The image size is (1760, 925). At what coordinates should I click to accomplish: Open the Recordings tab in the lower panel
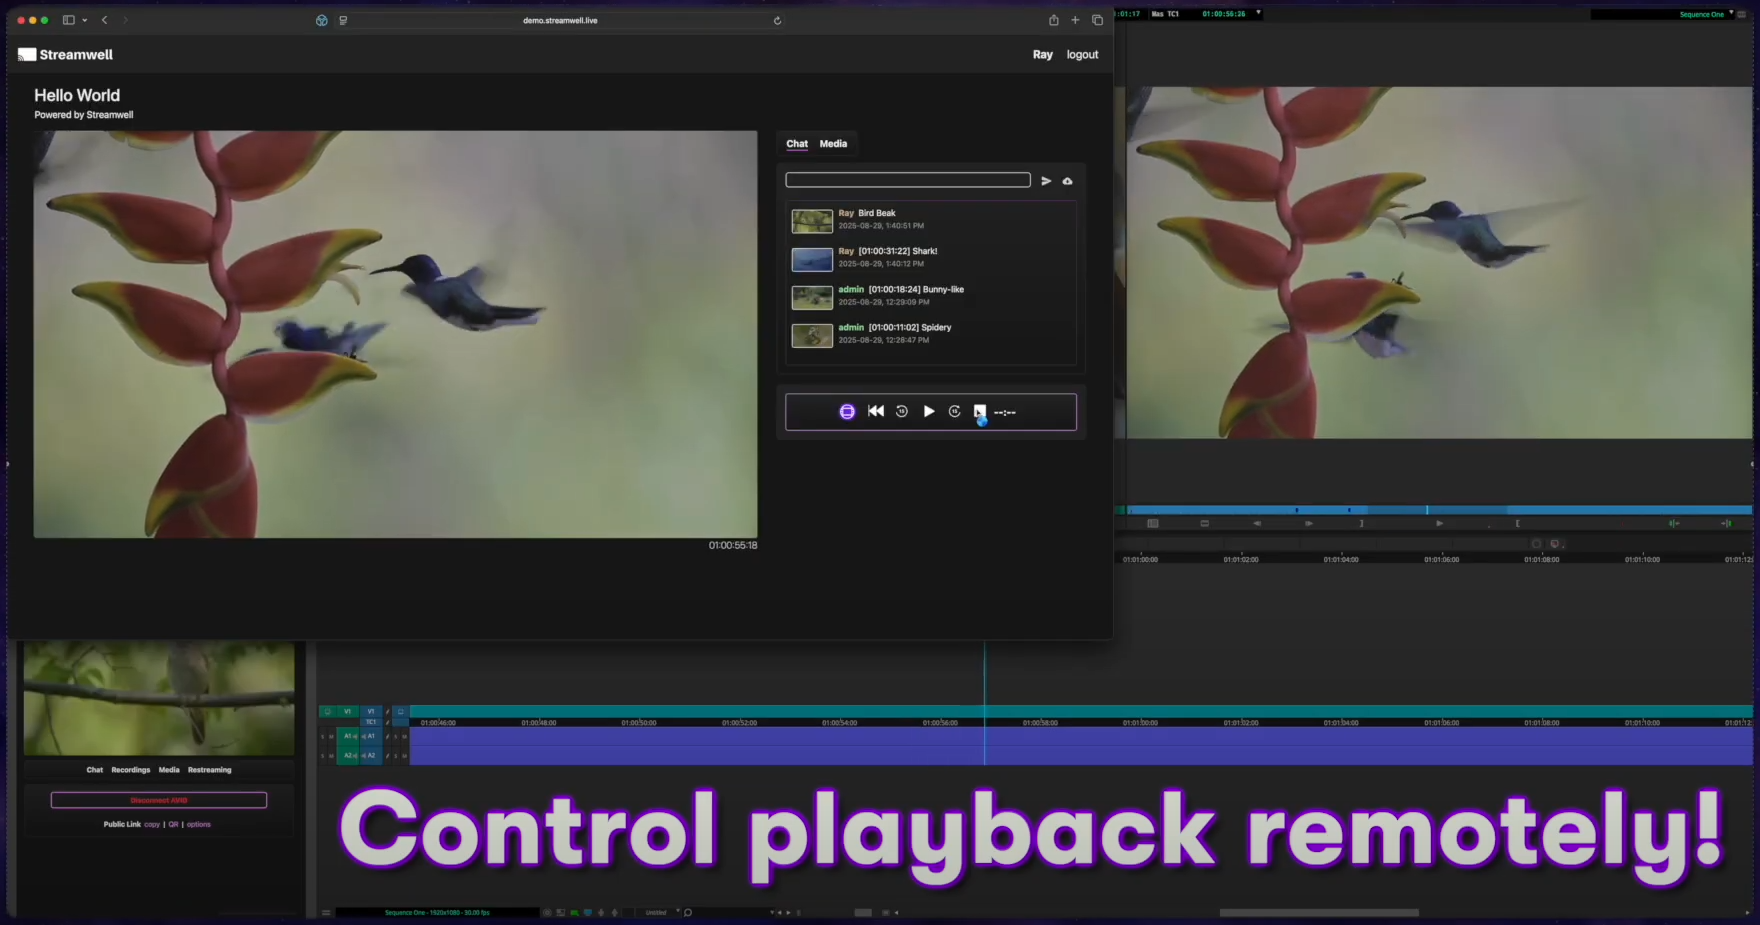click(131, 770)
